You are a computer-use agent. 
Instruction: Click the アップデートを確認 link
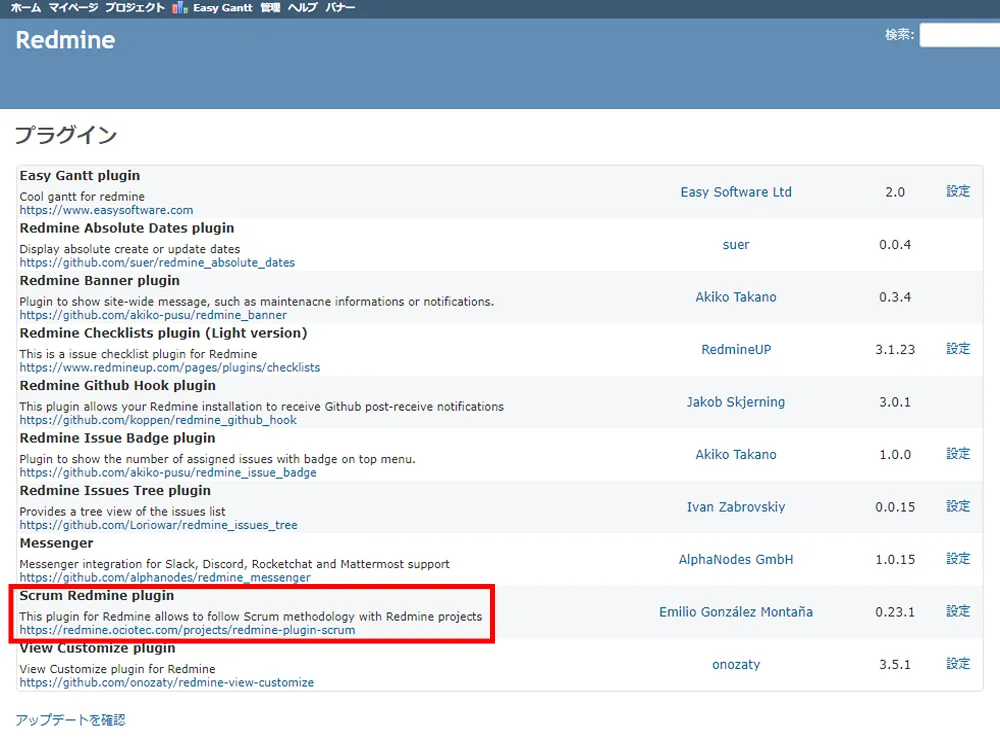click(x=70, y=720)
